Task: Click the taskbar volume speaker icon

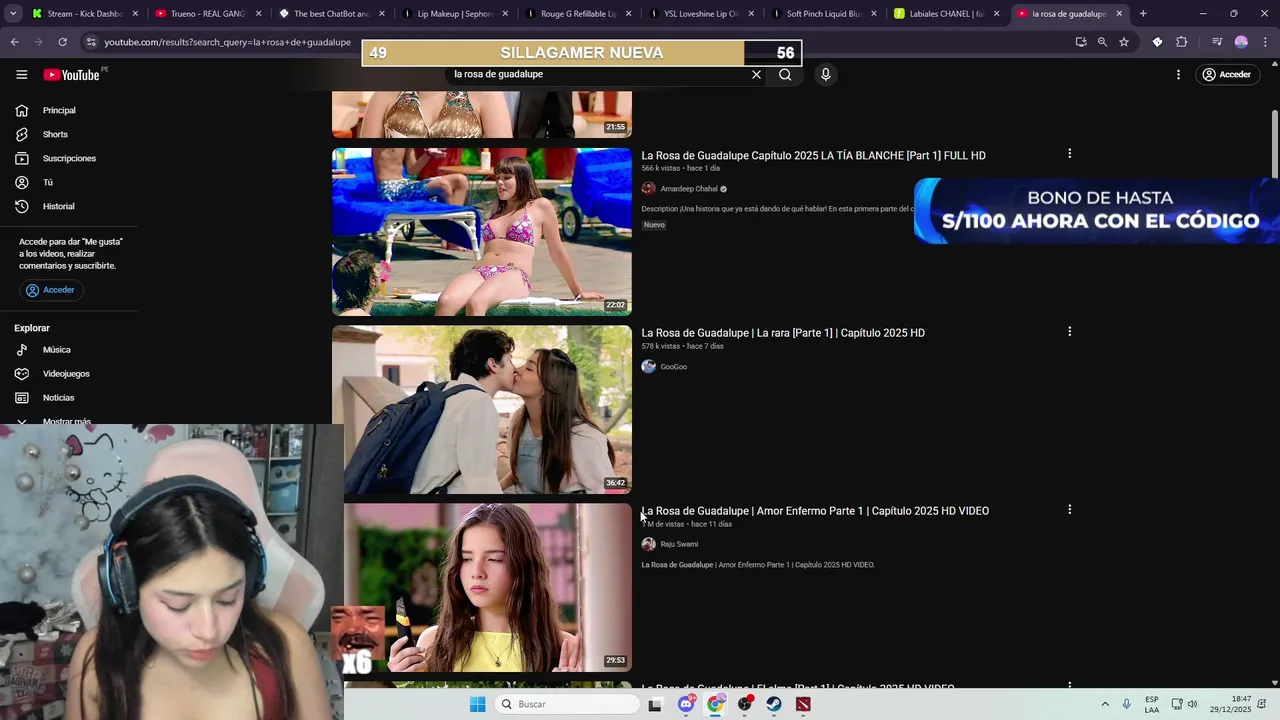Action: [x=1192, y=704]
